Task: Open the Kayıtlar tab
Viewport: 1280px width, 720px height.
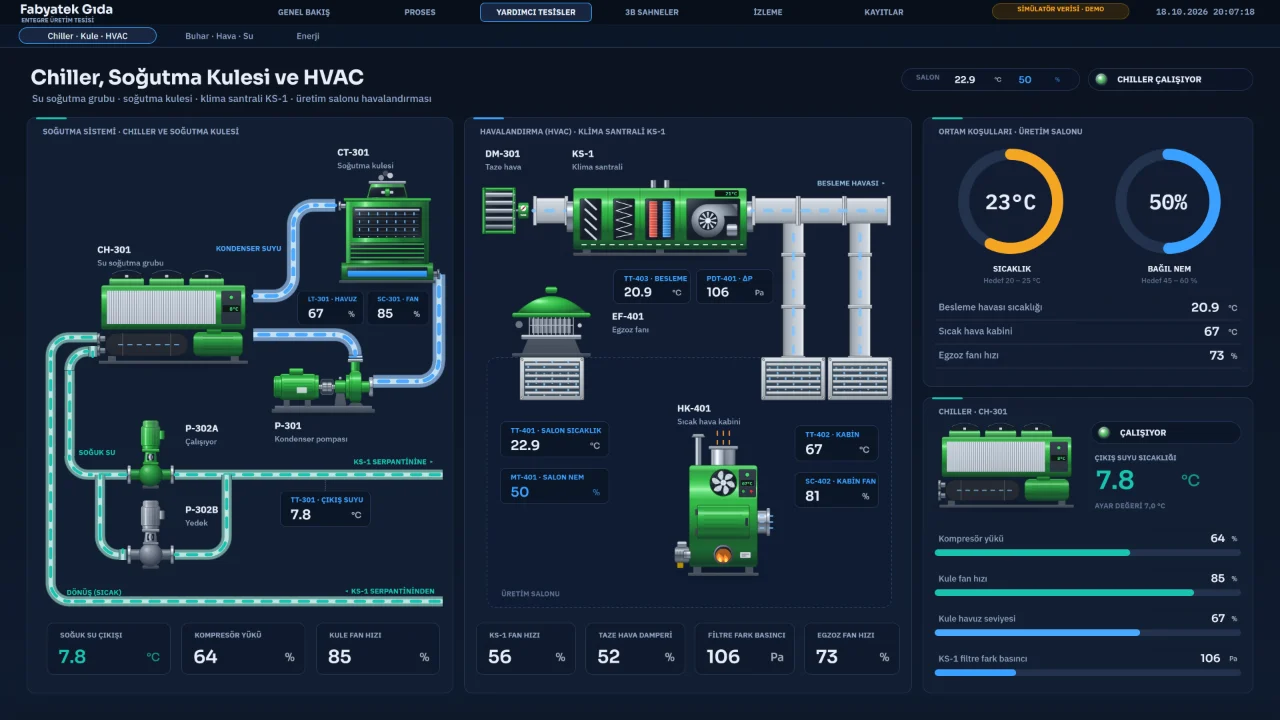Action: click(x=884, y=12)
